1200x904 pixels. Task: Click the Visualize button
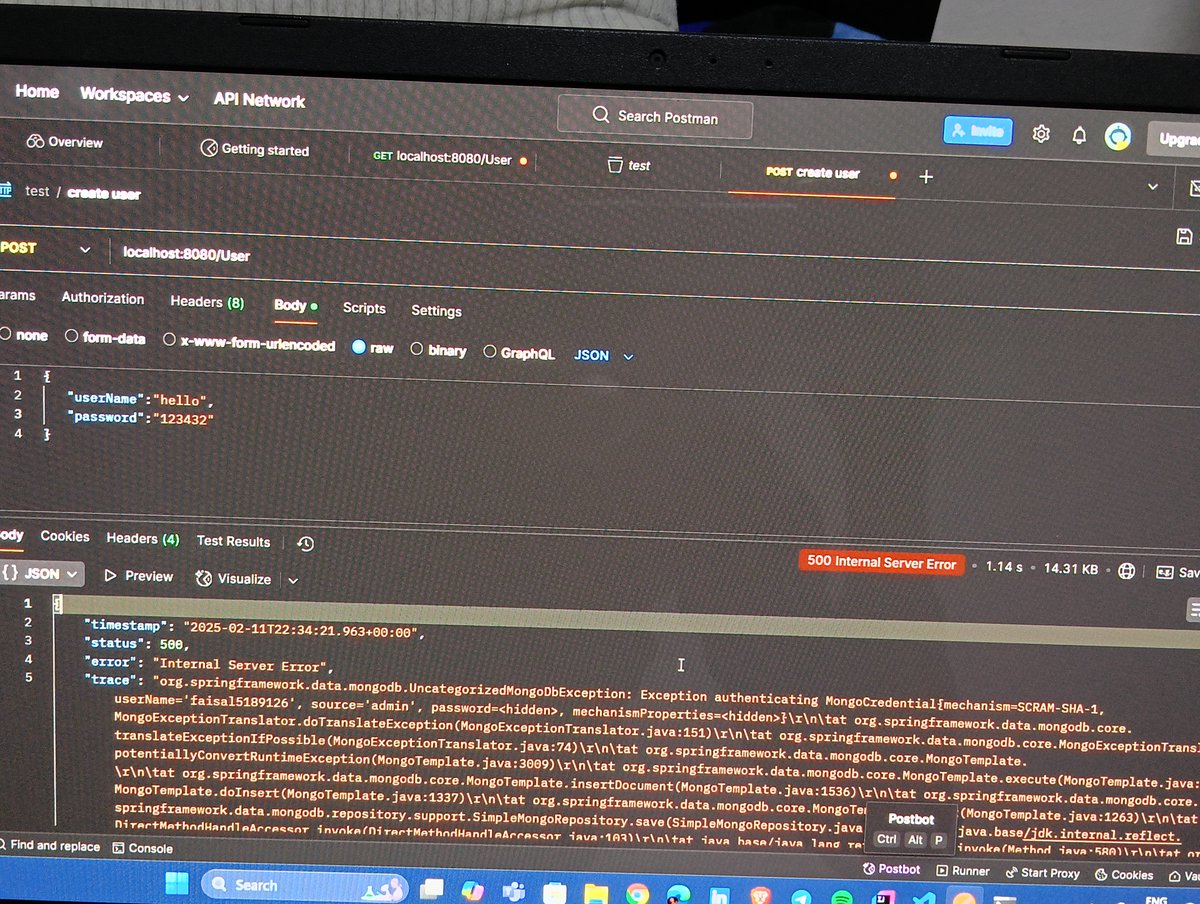coord(234,579)
